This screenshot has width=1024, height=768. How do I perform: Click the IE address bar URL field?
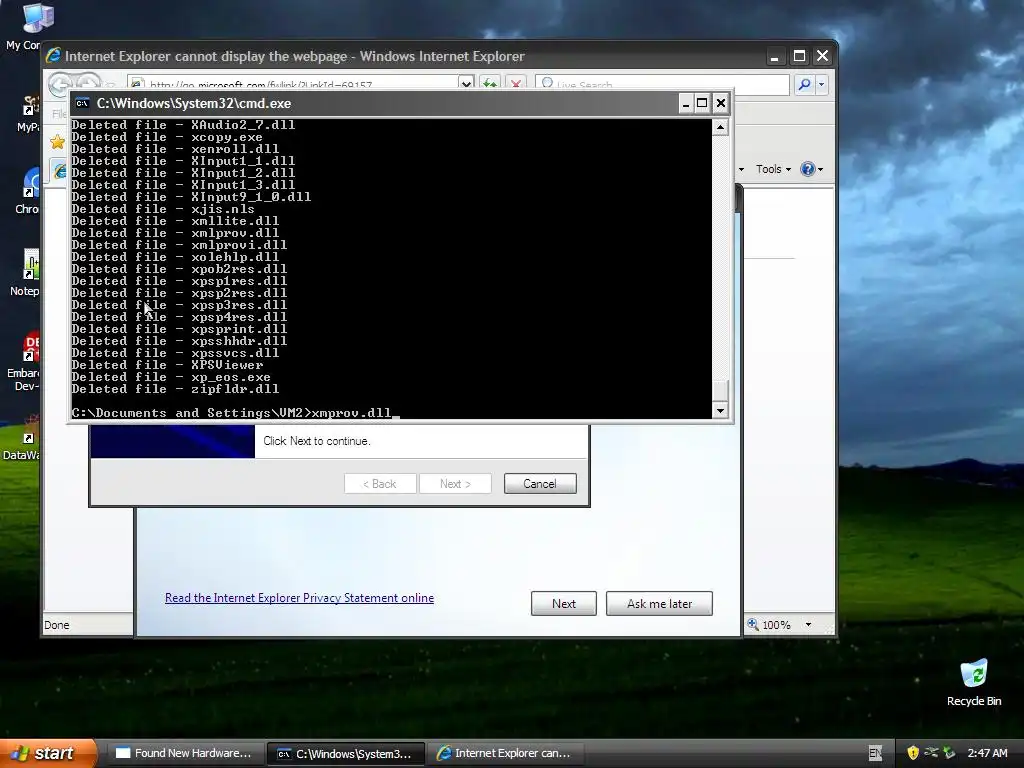pos(293,84)
